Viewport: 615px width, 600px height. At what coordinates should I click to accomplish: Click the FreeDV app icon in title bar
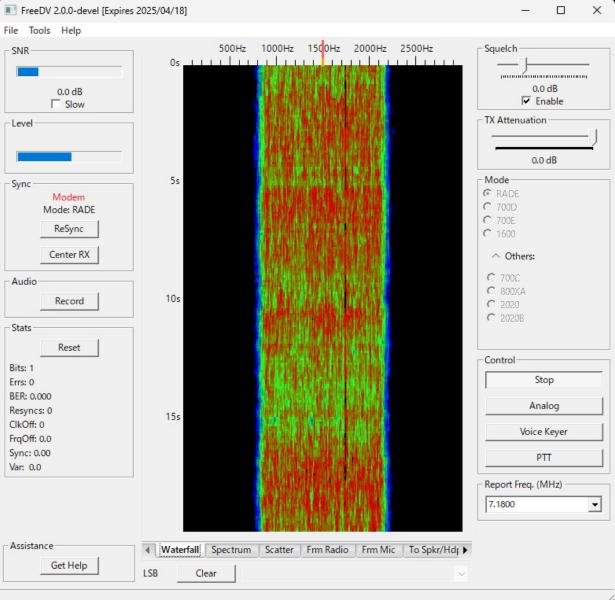point(10,10)
